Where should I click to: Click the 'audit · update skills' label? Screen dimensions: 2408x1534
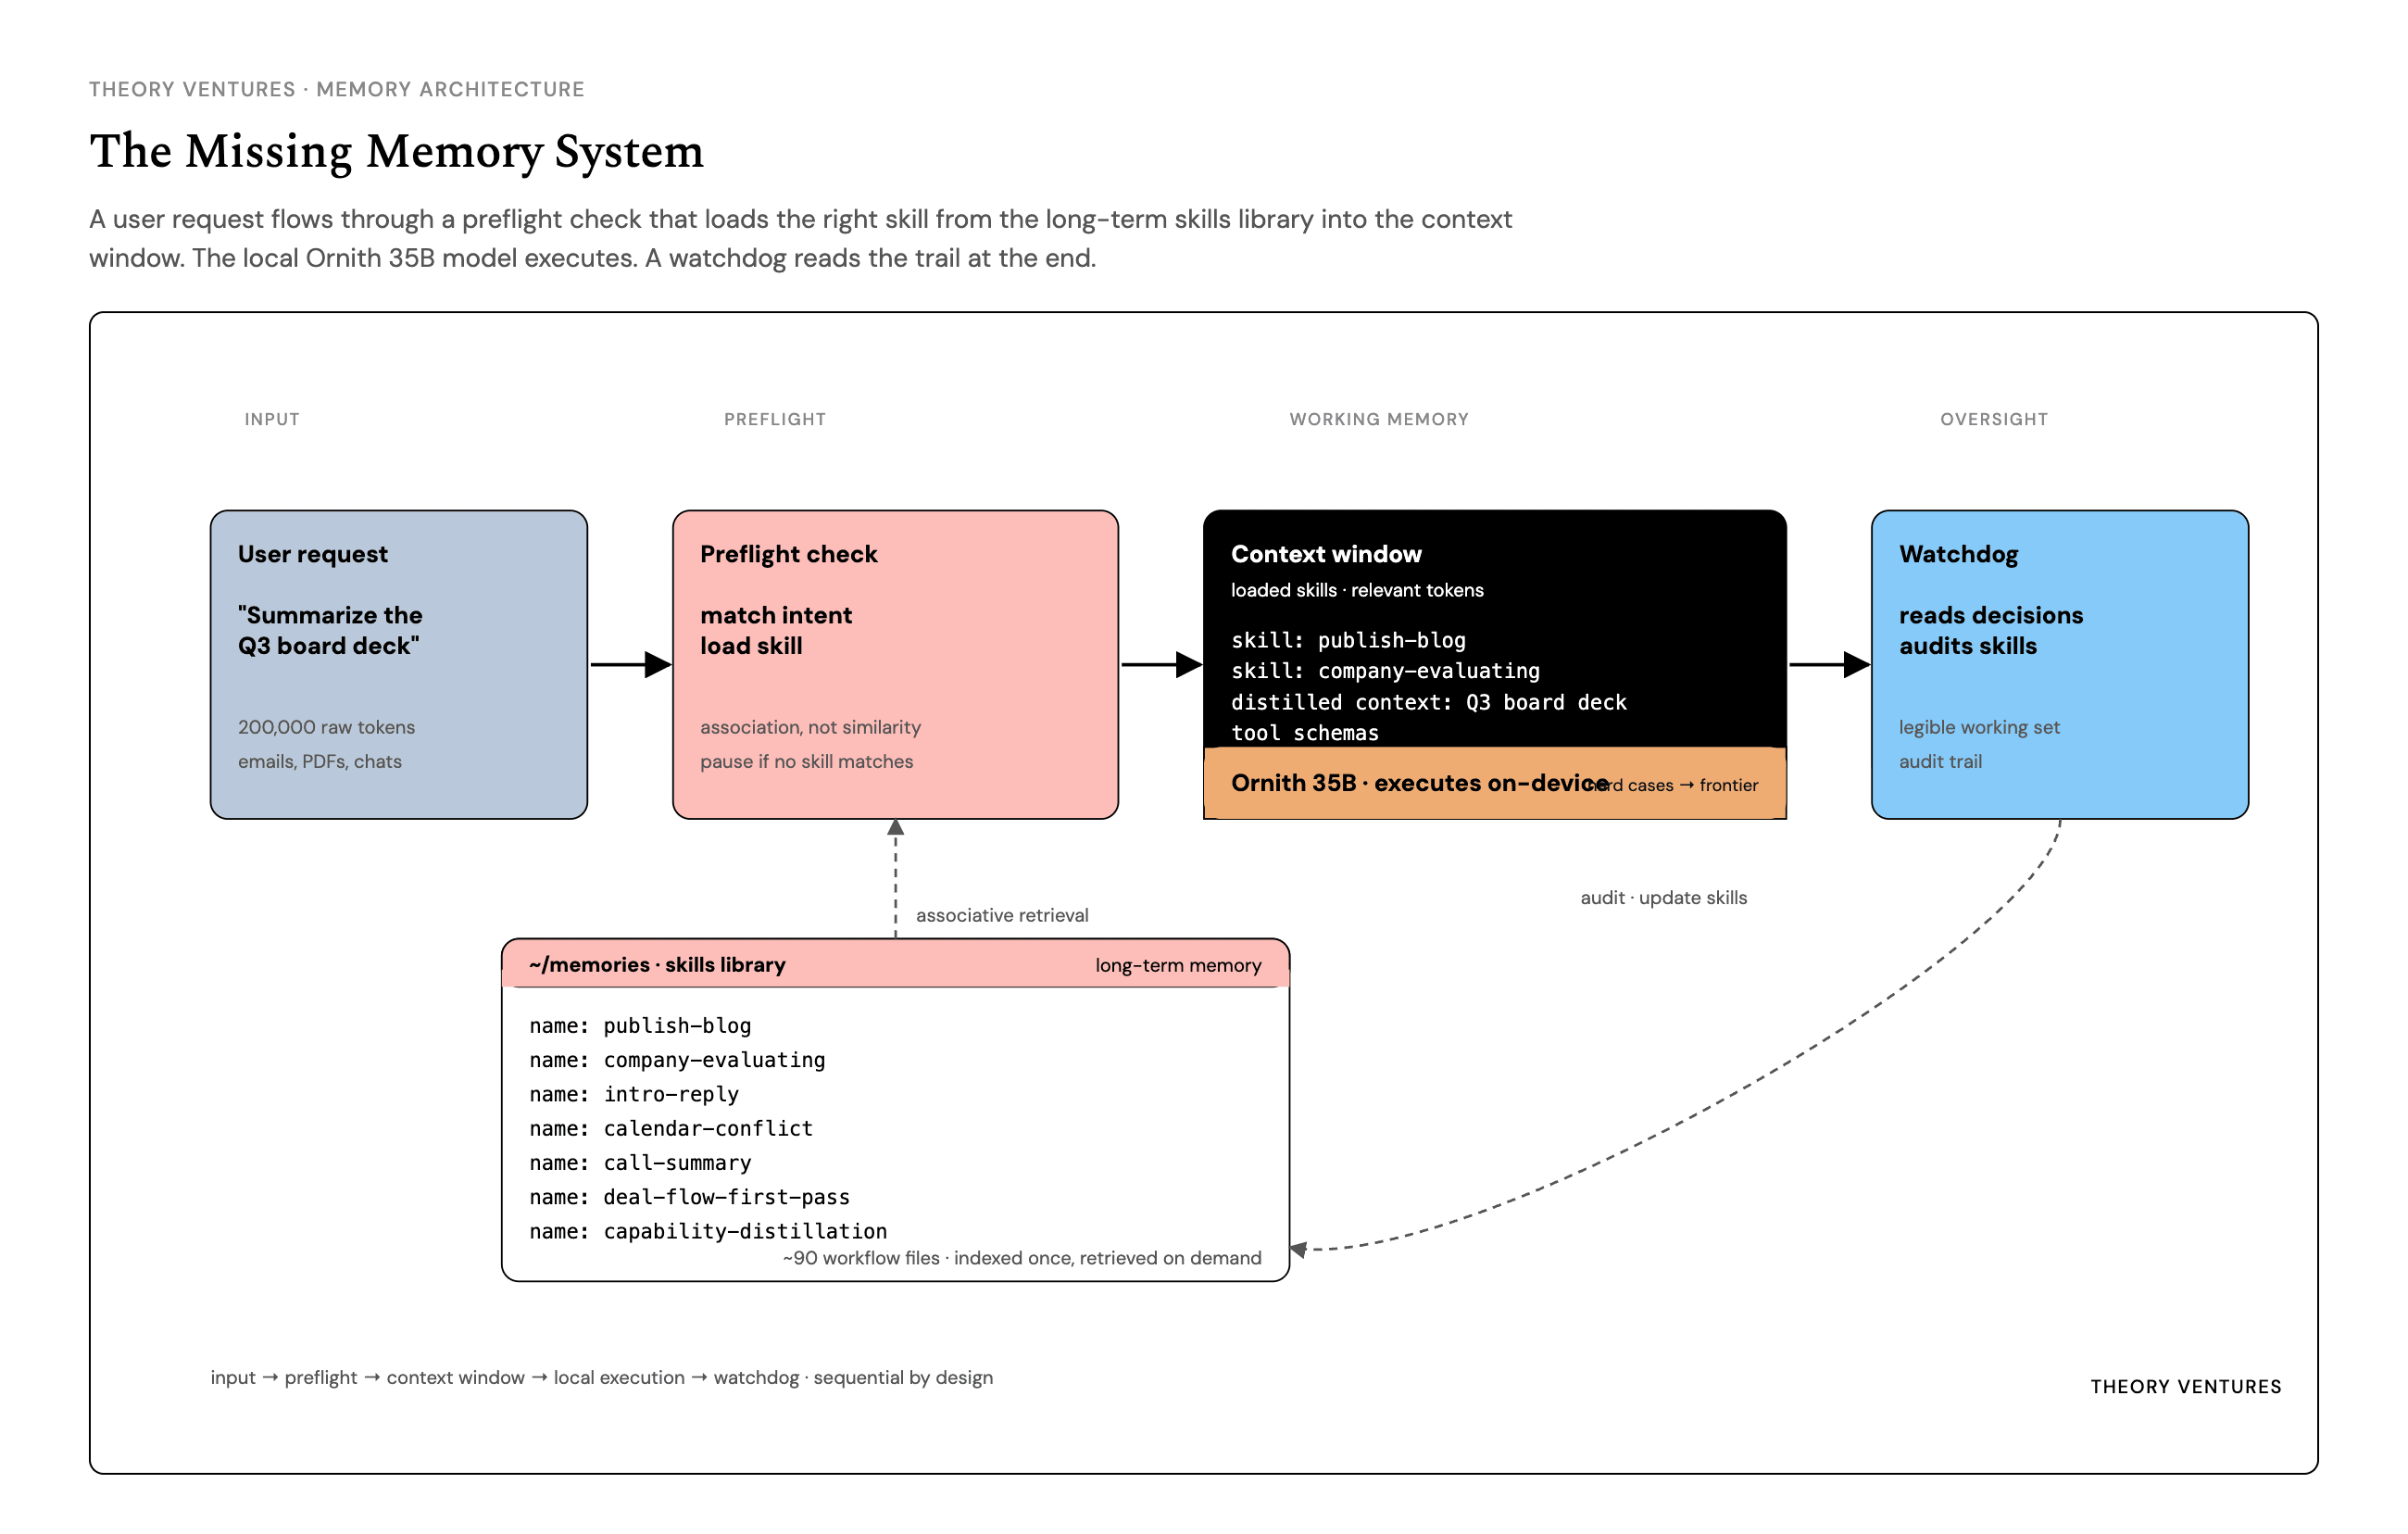(1663, 897)
